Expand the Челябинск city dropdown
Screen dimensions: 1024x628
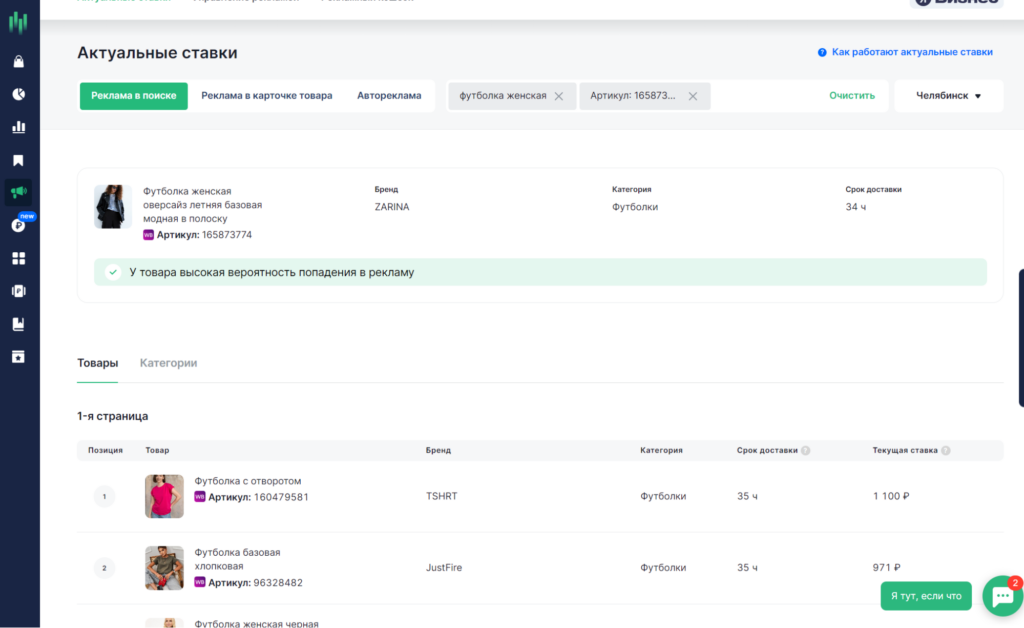[947, 96]
